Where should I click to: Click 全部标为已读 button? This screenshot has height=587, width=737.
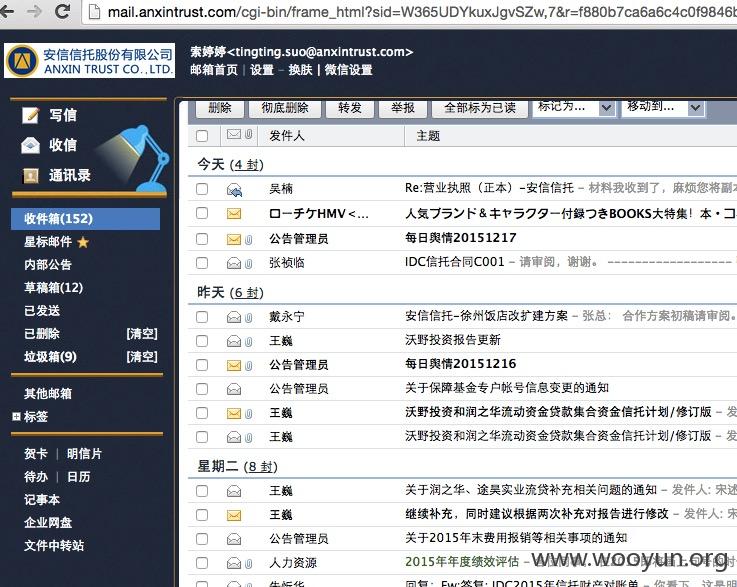tap(480, 108)
